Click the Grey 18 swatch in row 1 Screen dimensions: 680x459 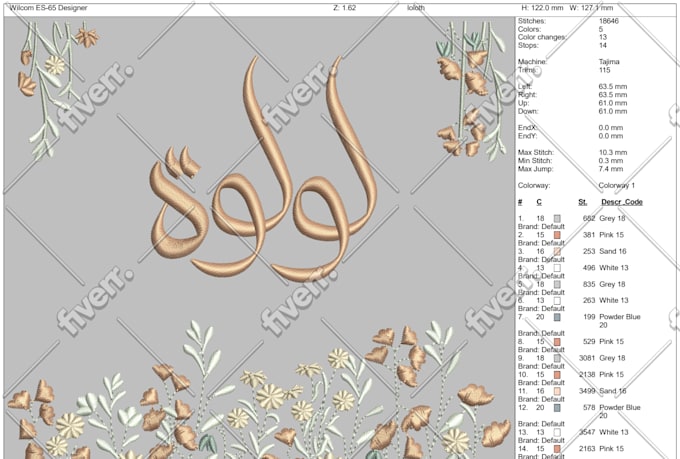(x=557, y=218)
